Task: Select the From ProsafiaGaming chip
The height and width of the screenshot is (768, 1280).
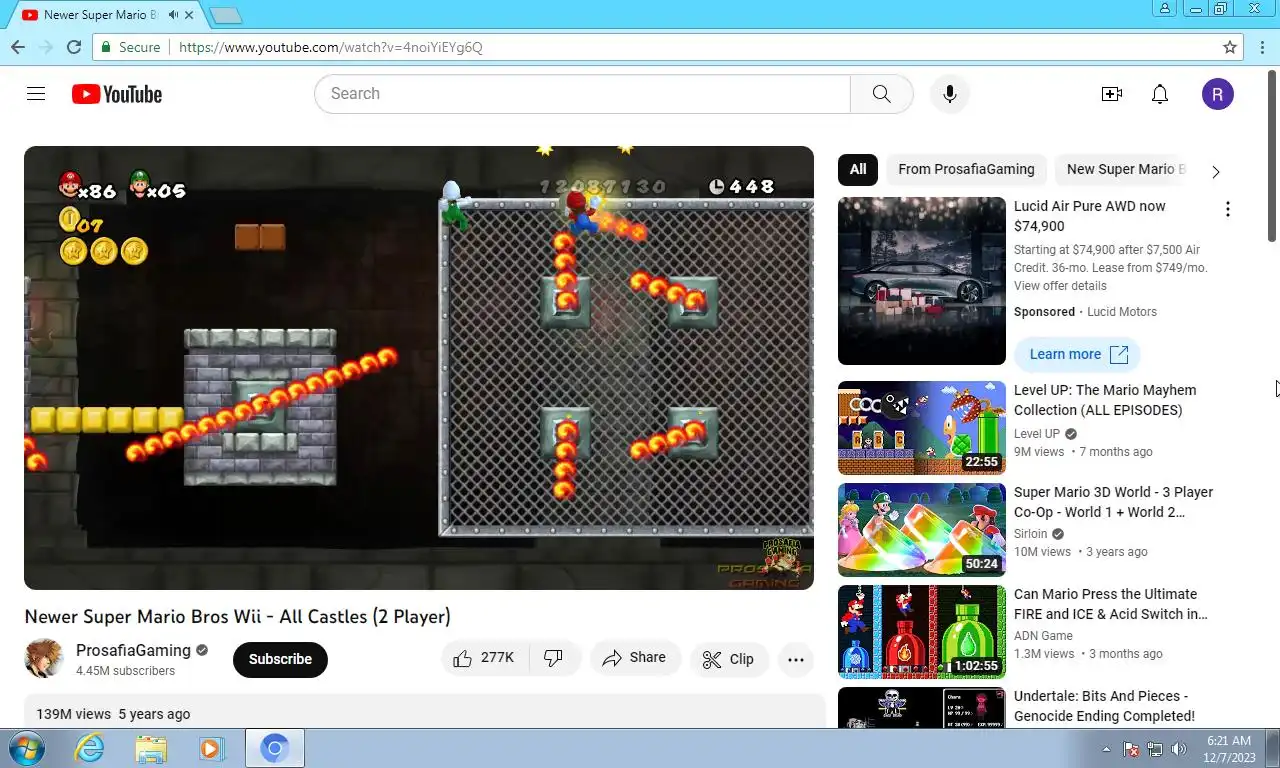Action: (x=966, y=169)
